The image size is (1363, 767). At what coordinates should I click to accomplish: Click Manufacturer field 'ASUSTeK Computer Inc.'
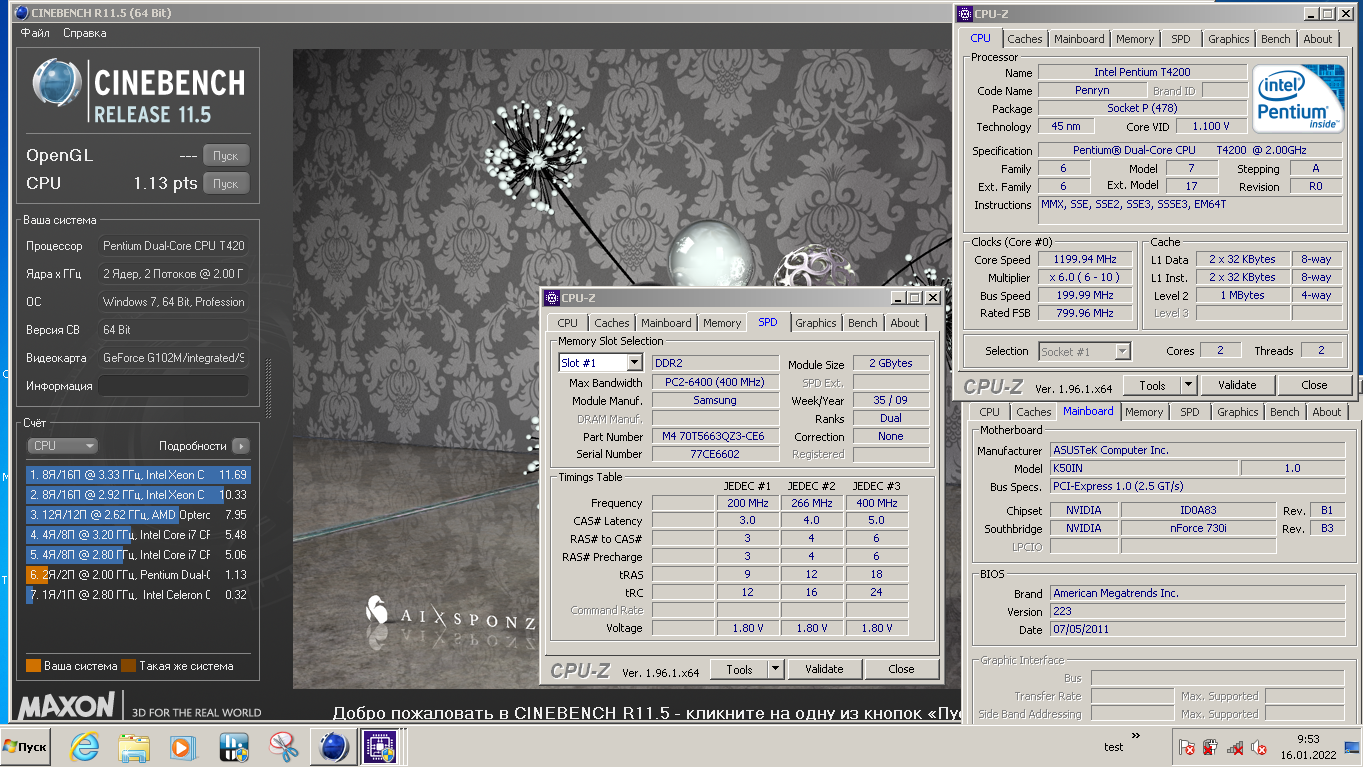pos(1196,451)
